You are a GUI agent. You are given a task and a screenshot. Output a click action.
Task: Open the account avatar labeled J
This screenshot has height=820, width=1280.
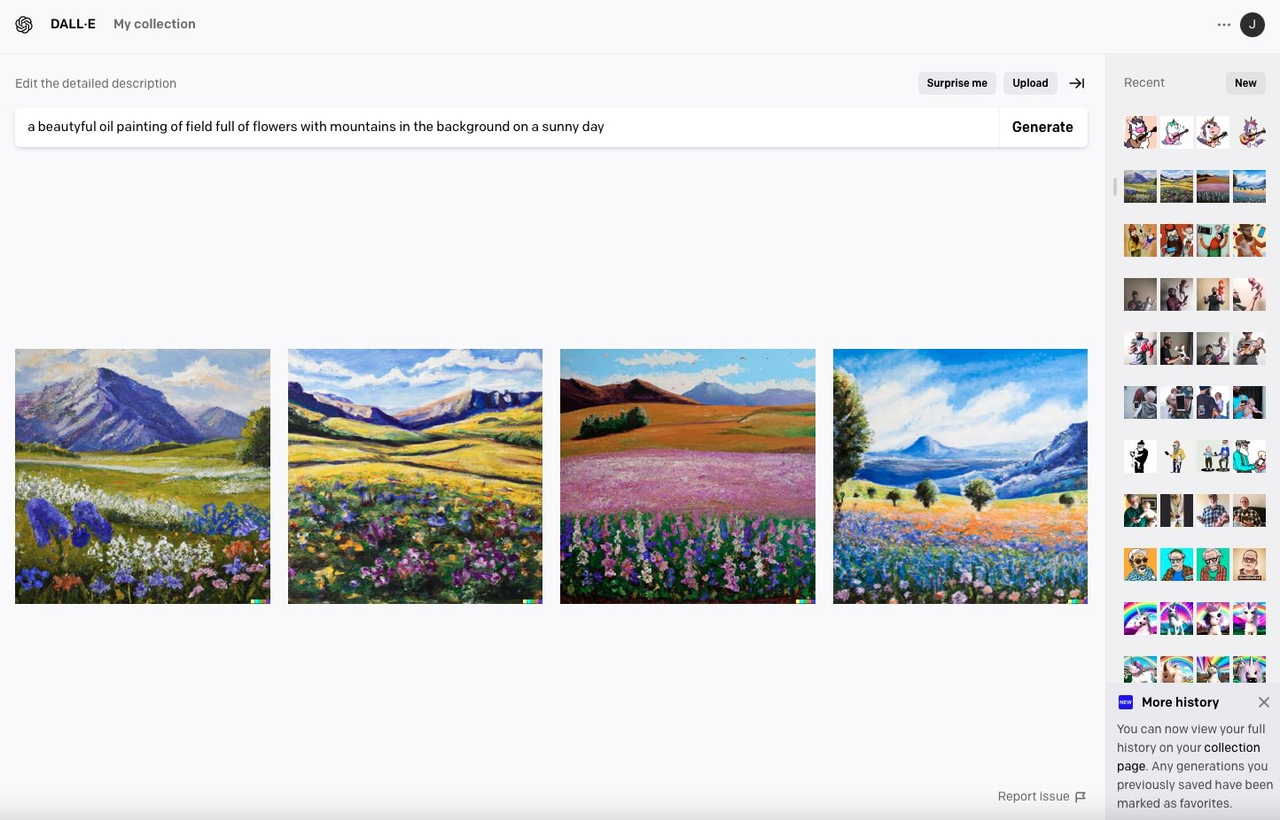coord(1252,25)
